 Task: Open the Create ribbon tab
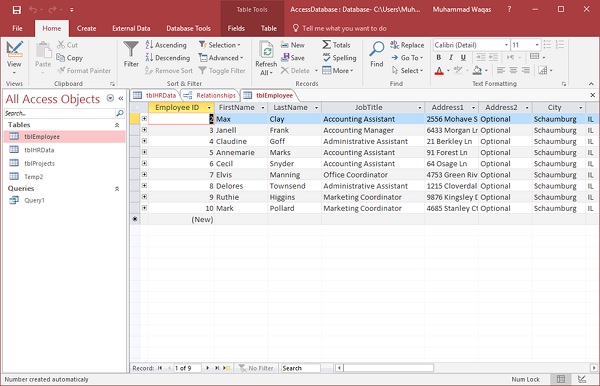[86, 28]
